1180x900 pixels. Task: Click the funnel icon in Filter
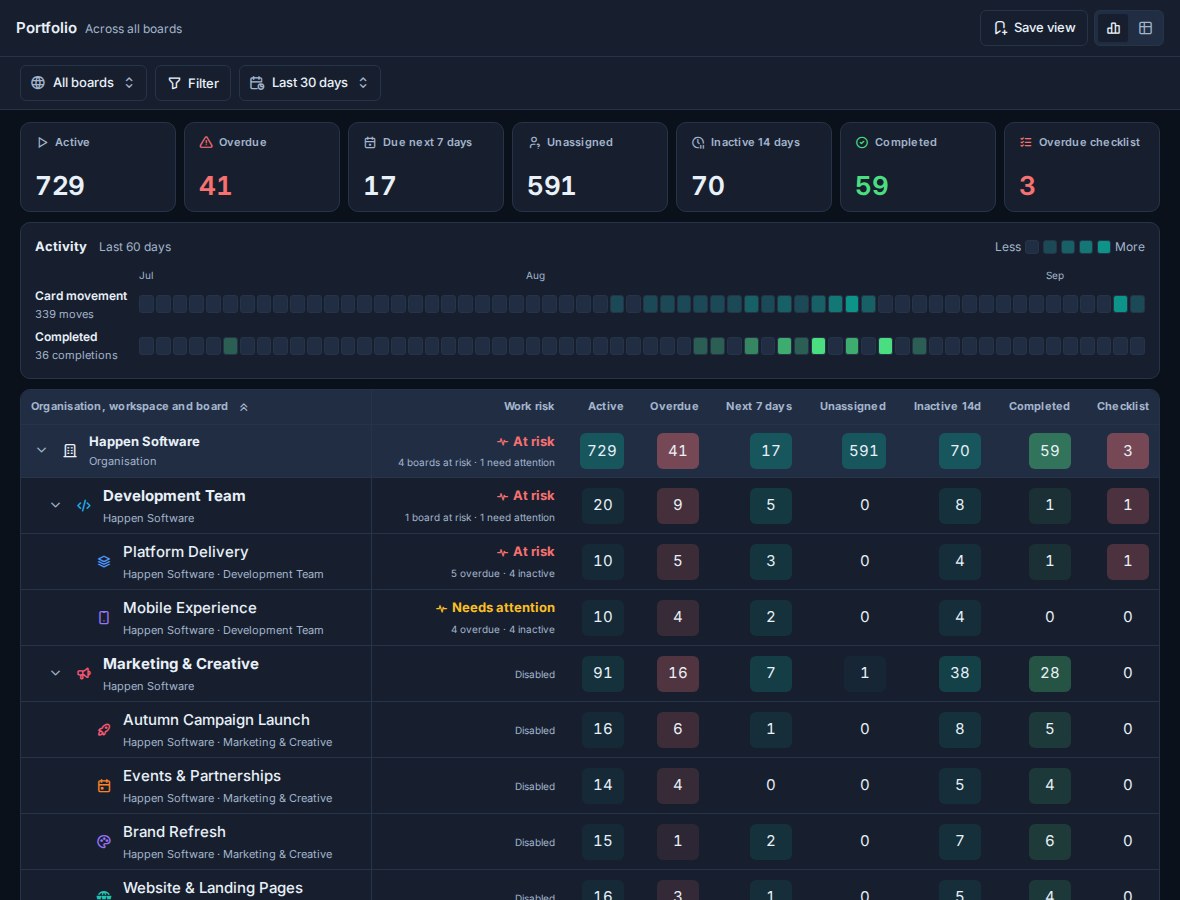tap(174, 83)
